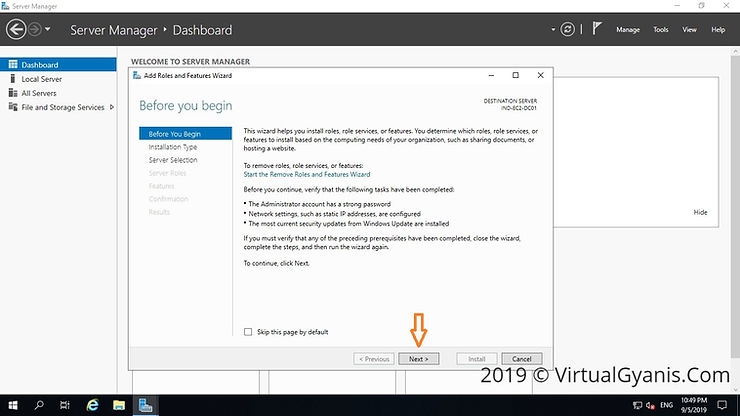The width and height of the screenshot is (740, 416).
Task: Expand File and Storage Services submenu arrow
Action: 112,107
